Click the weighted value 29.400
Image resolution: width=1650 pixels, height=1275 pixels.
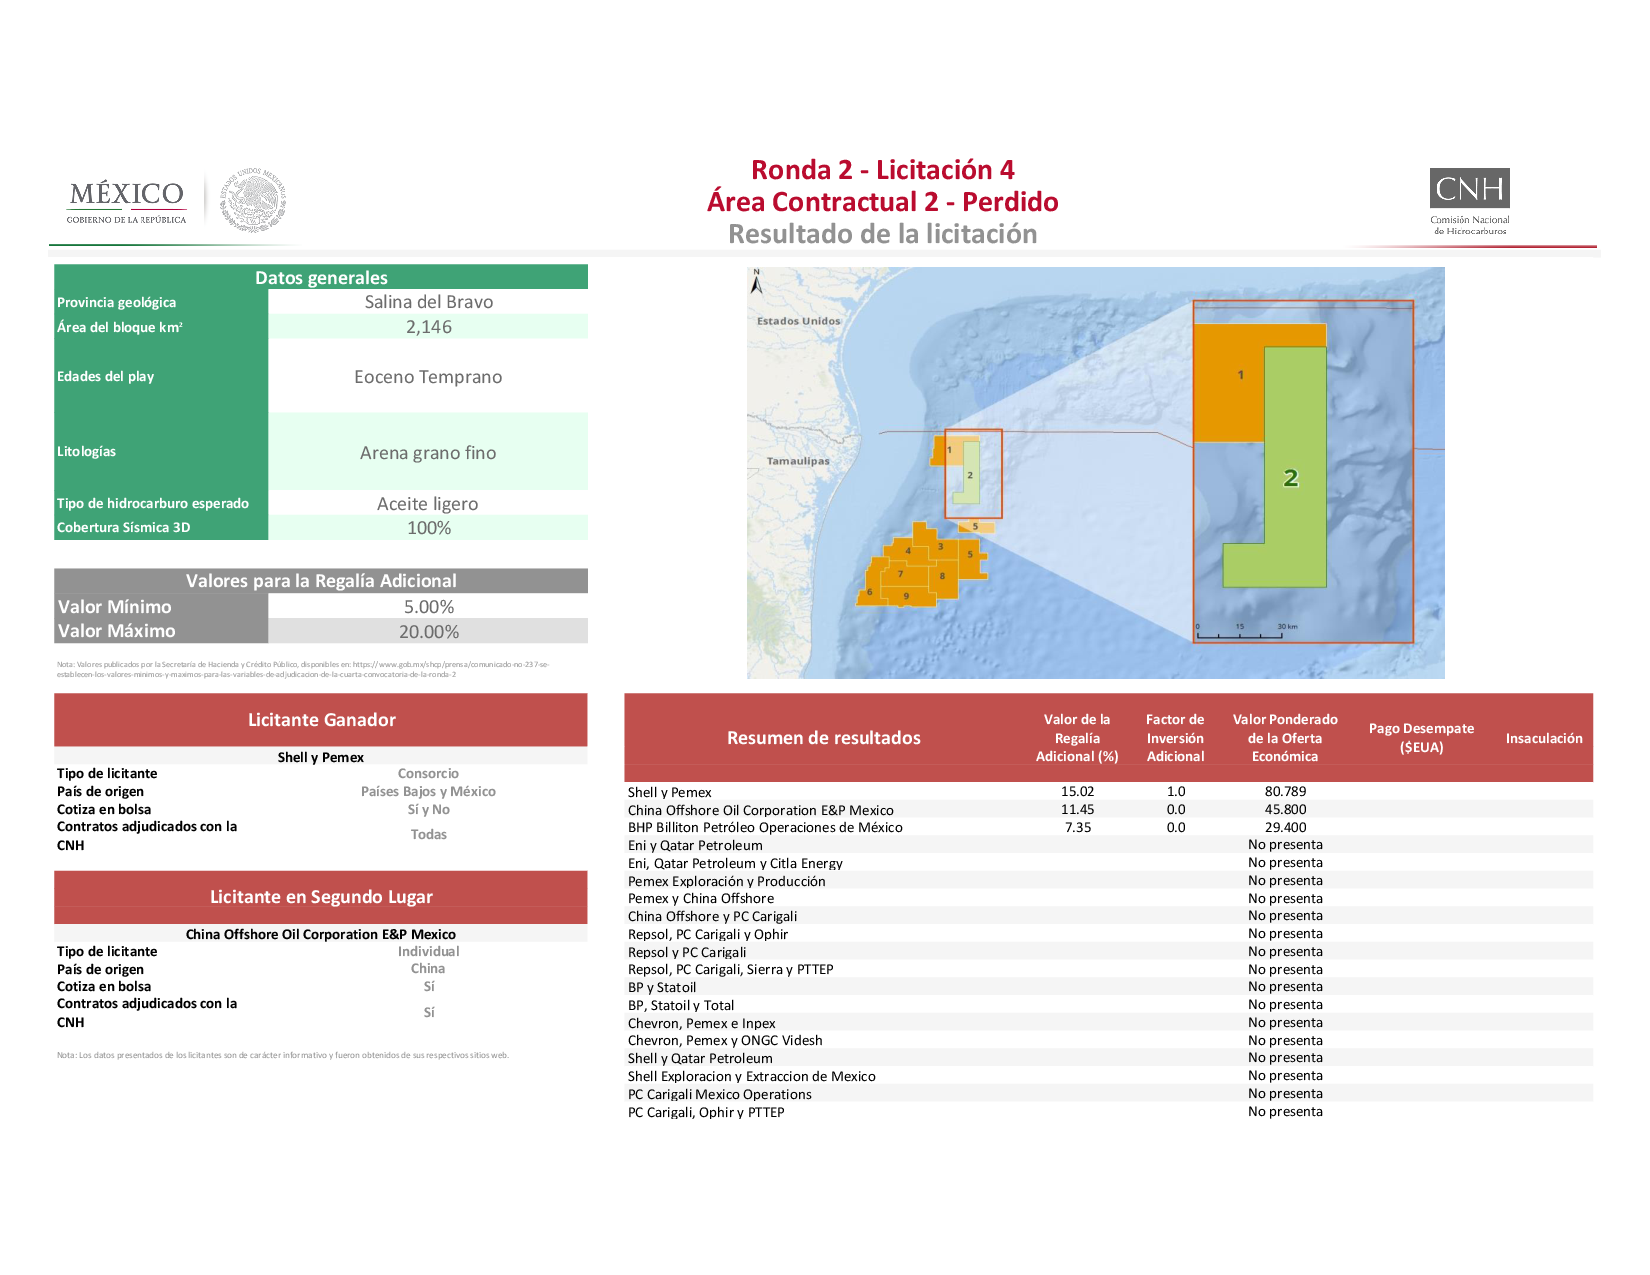tap(1285, 828)
